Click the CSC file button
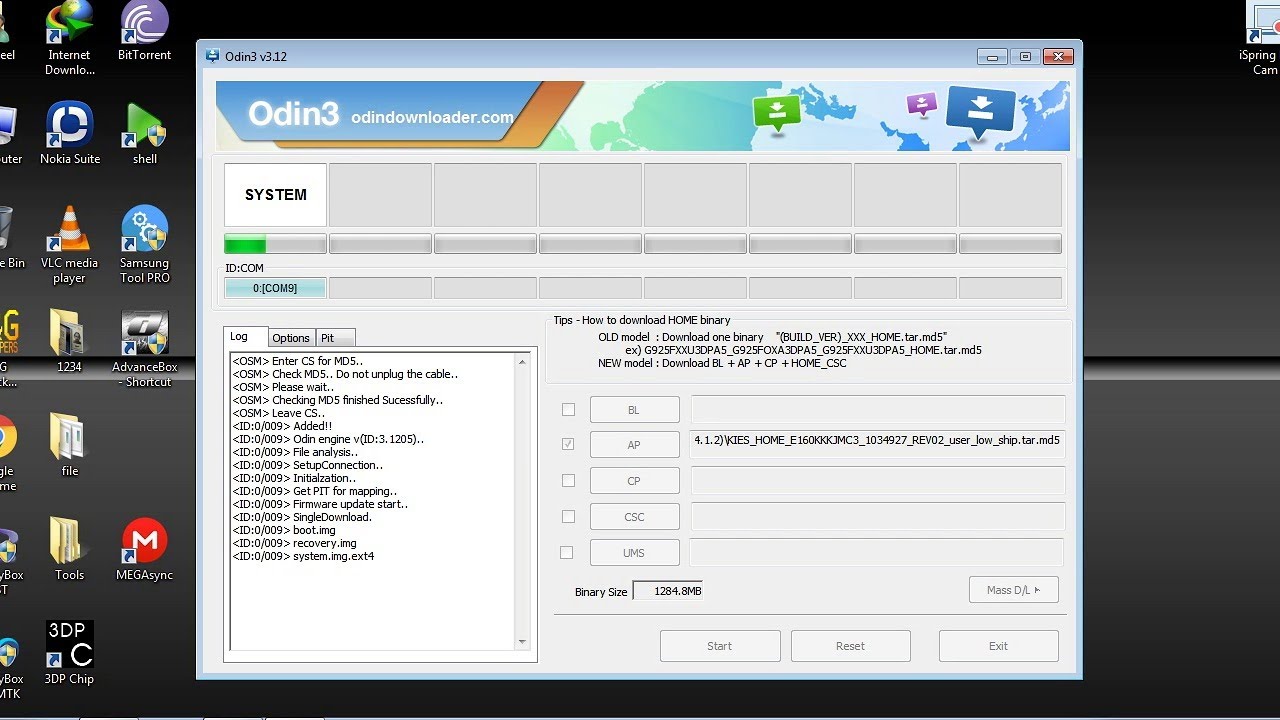This screenshot has height=720, width=1280. 634,517
